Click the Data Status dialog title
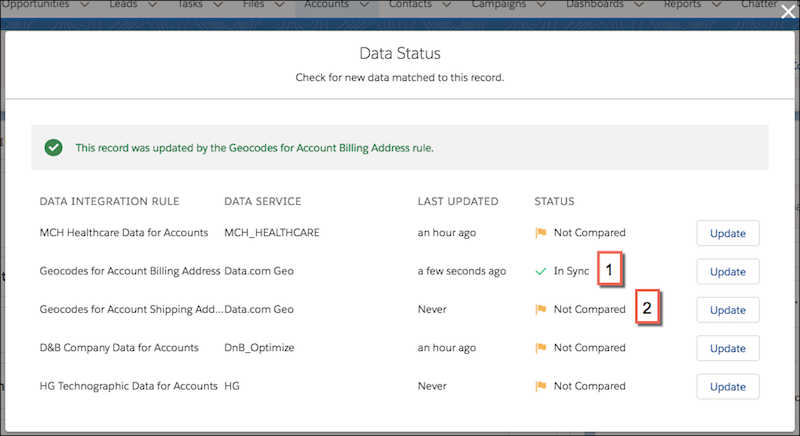 click(x=400, y=53)
